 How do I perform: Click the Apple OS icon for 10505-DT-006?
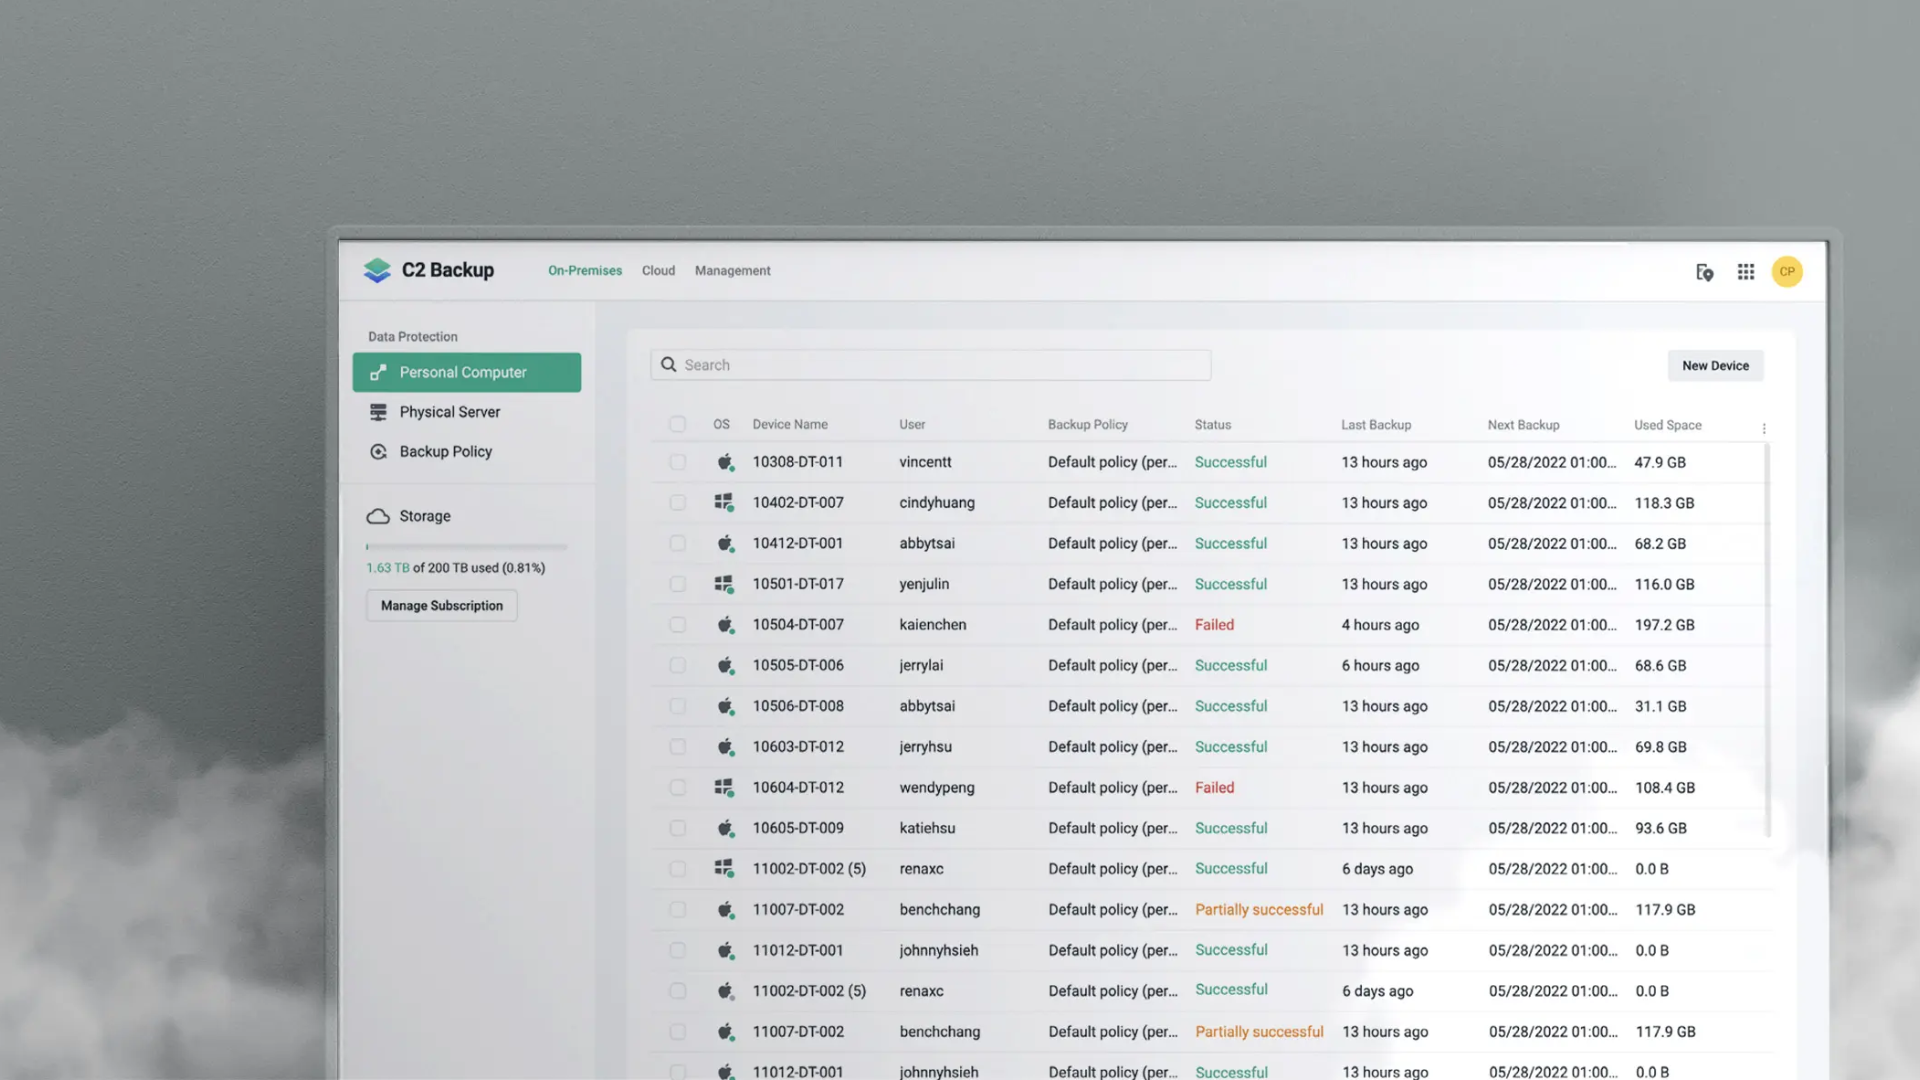[725, 665]
